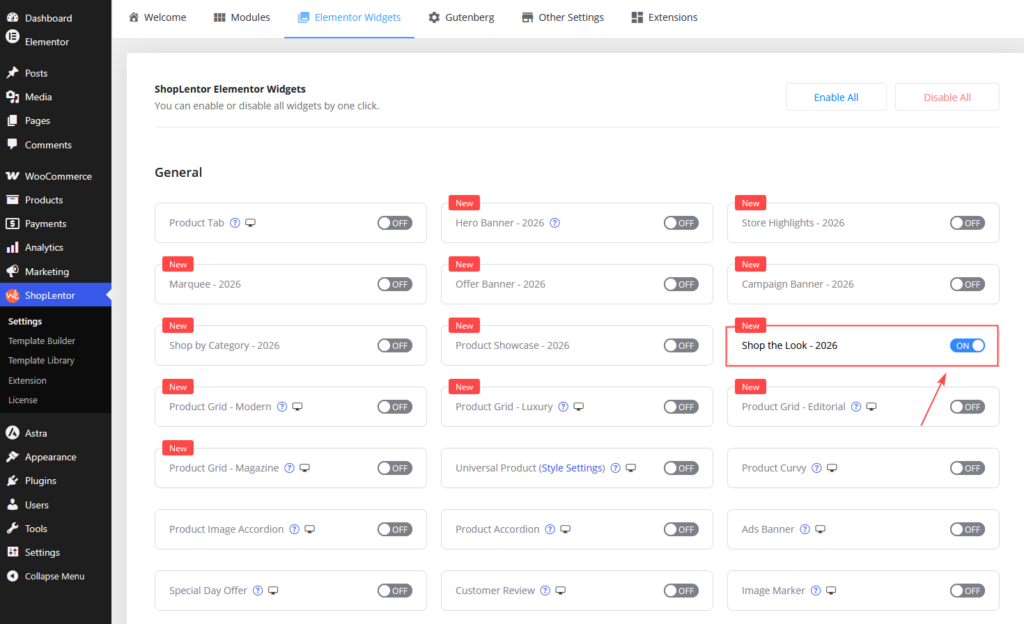The height and width of the screenshot is (624, 1024).
Task: Click the help icon for Product Grid - Editorial
Action: pyautogui.click(x=856, y=407)
